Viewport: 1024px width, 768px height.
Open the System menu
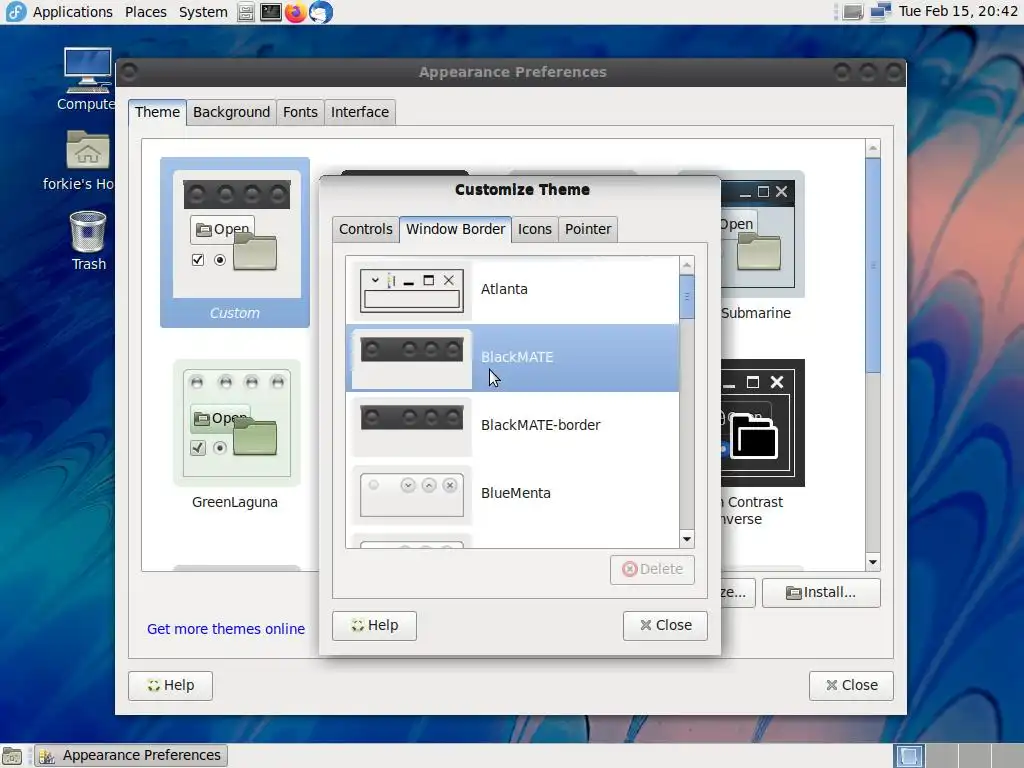point(203,12)
